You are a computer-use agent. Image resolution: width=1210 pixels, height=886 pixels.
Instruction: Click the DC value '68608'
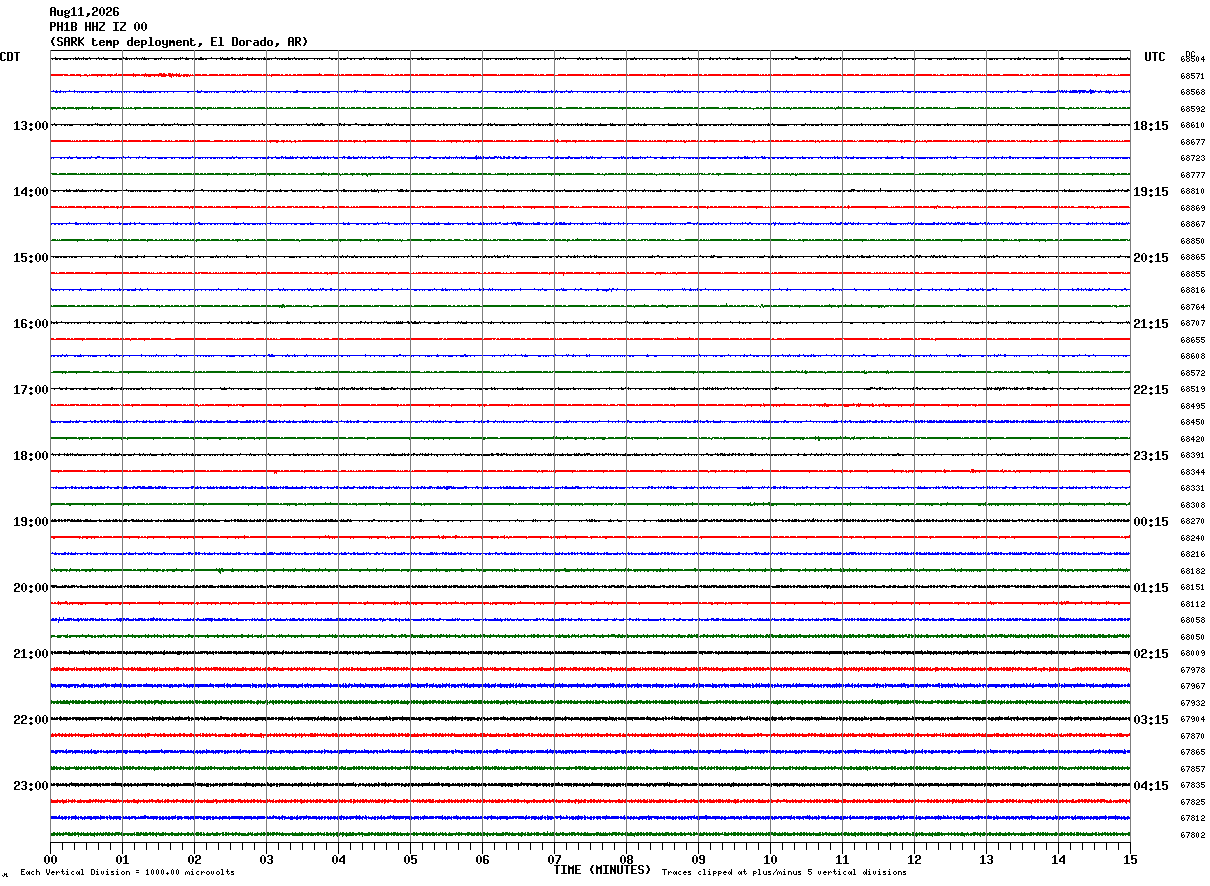pos(1193,357)
